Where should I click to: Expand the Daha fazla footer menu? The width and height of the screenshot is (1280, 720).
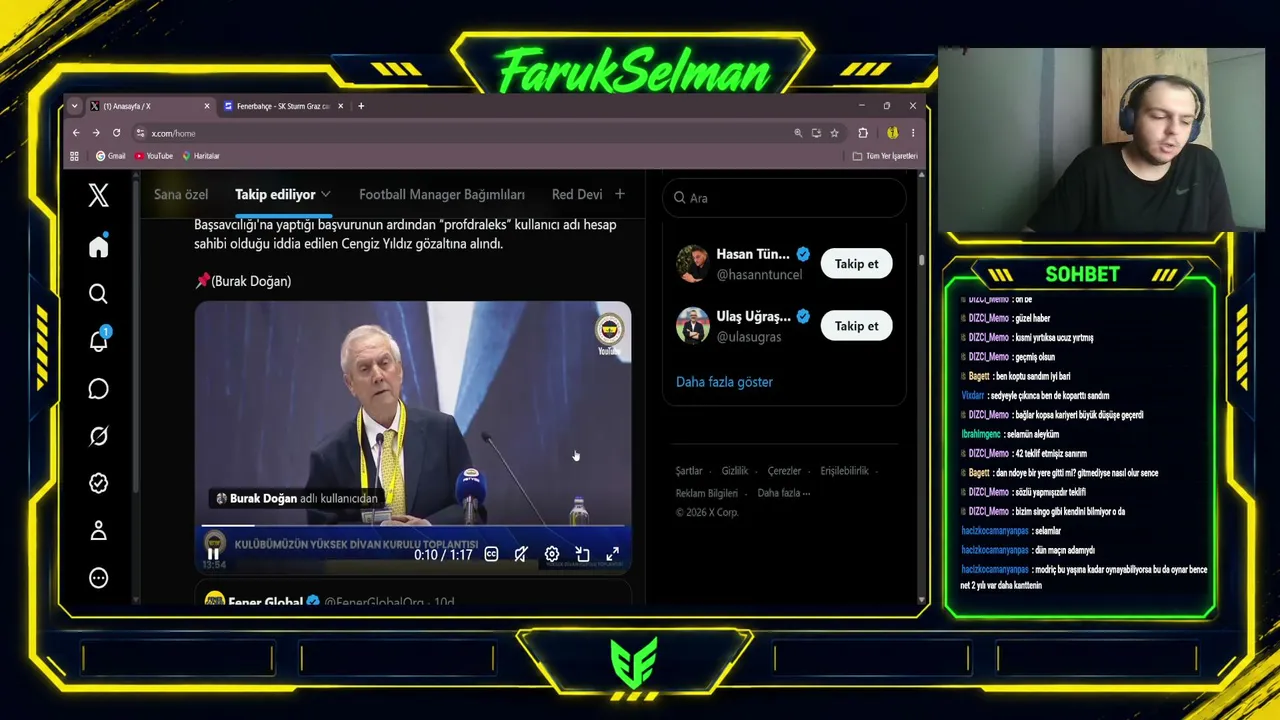click(x=784, y=493)
